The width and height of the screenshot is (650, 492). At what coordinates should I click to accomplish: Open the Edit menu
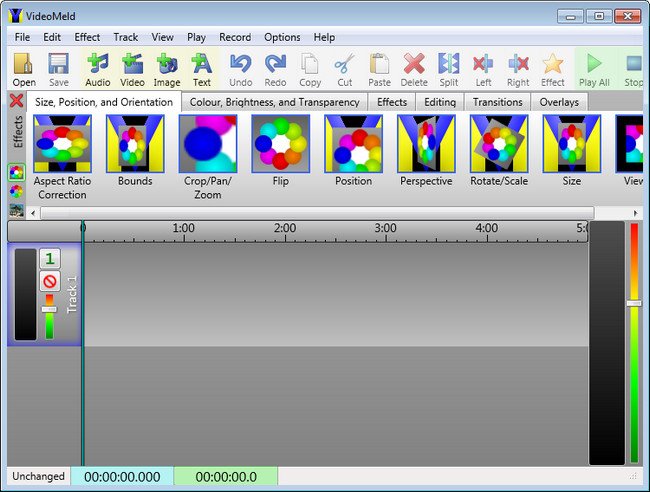point(52,37)
